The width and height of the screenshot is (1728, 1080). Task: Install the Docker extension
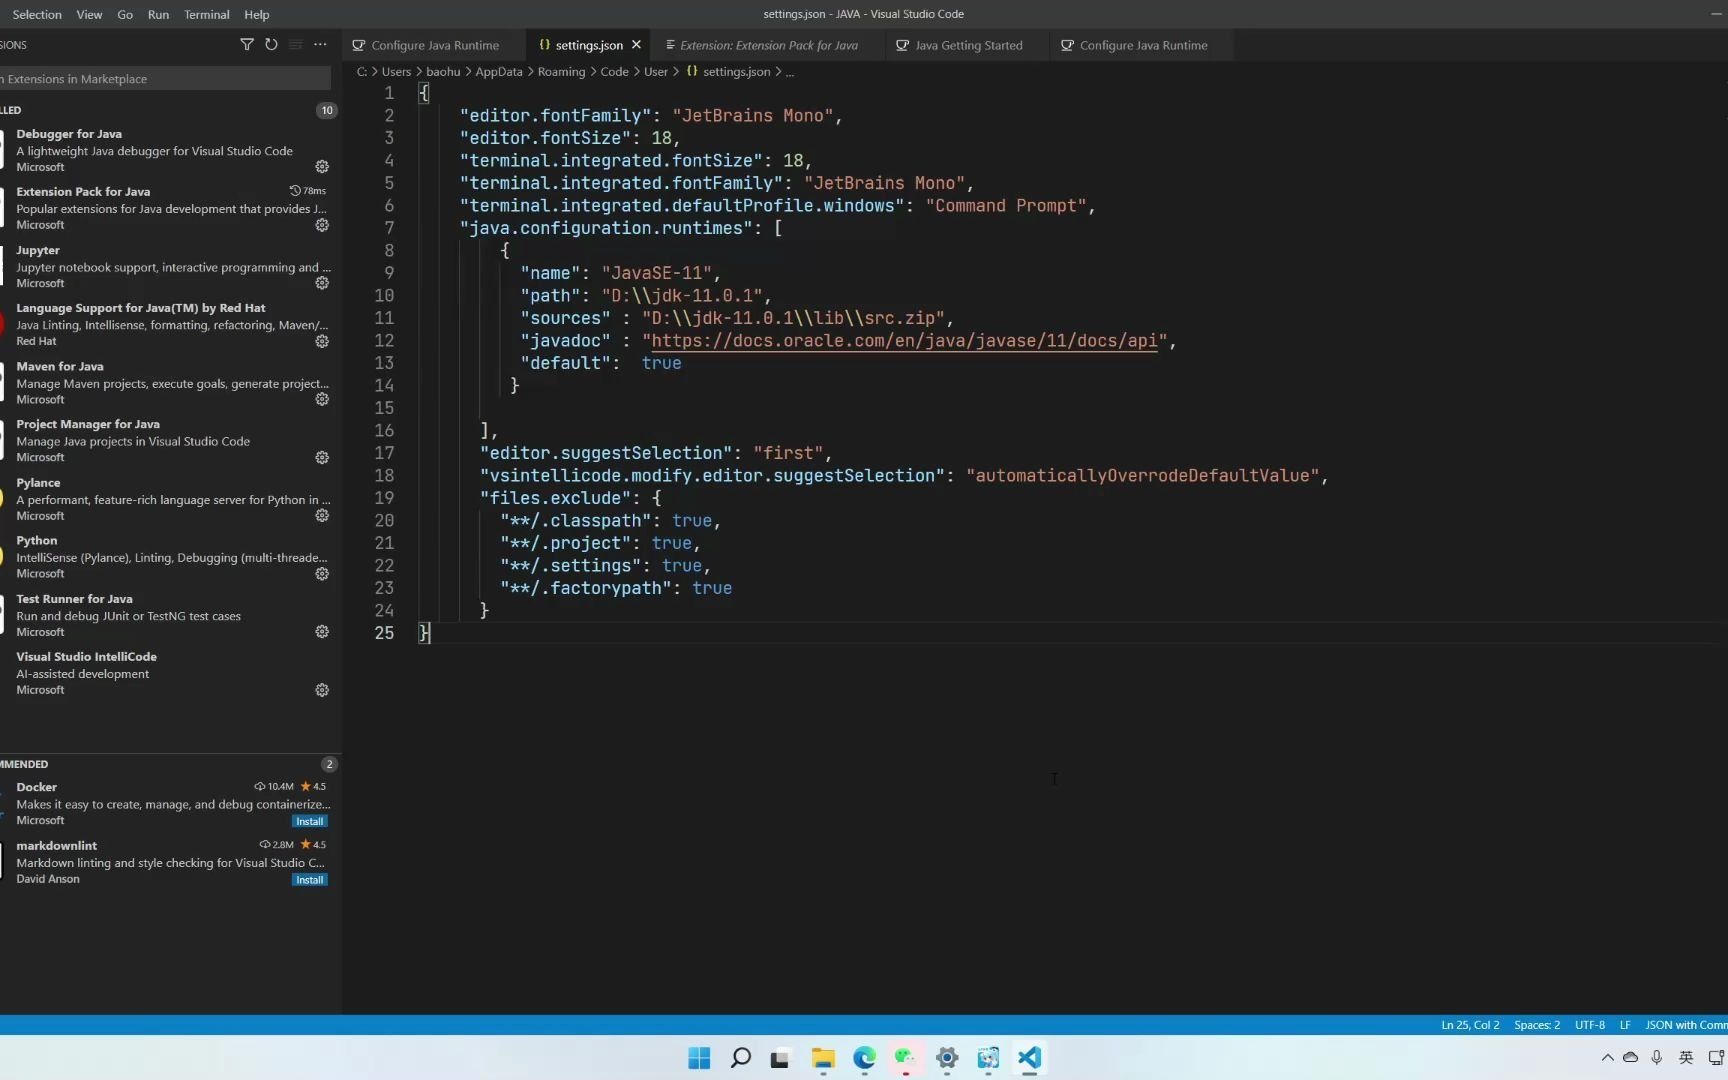pos(309,820)
